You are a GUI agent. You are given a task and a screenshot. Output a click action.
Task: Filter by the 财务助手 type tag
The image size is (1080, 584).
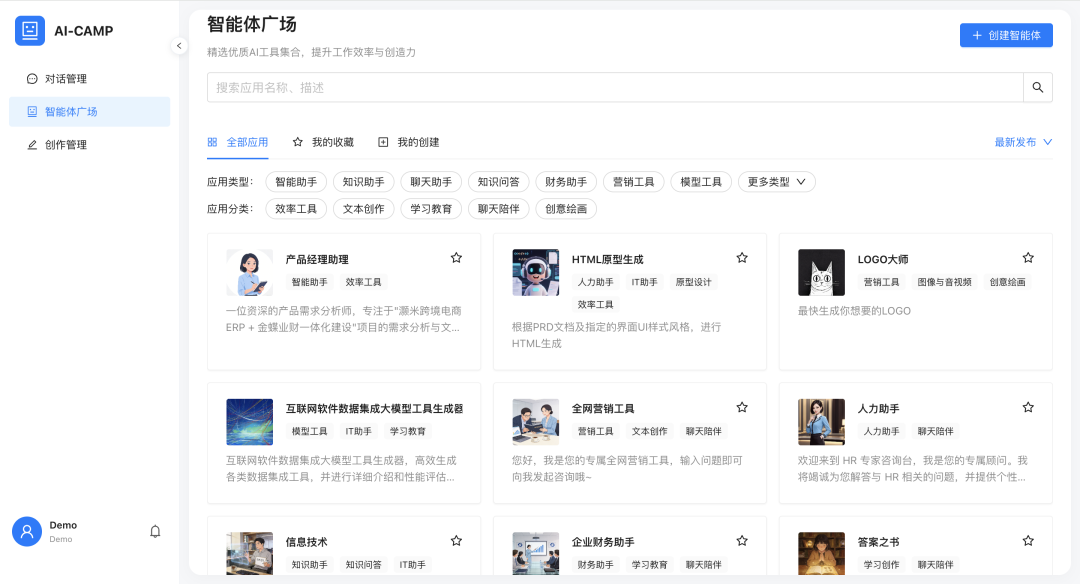click(566, 182)
